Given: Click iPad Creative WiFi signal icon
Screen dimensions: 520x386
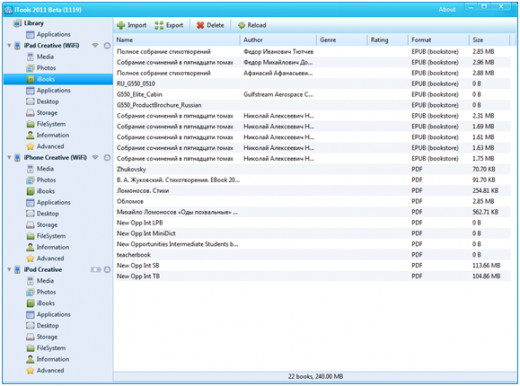Looking at the screenshot, I should (95, 45).
